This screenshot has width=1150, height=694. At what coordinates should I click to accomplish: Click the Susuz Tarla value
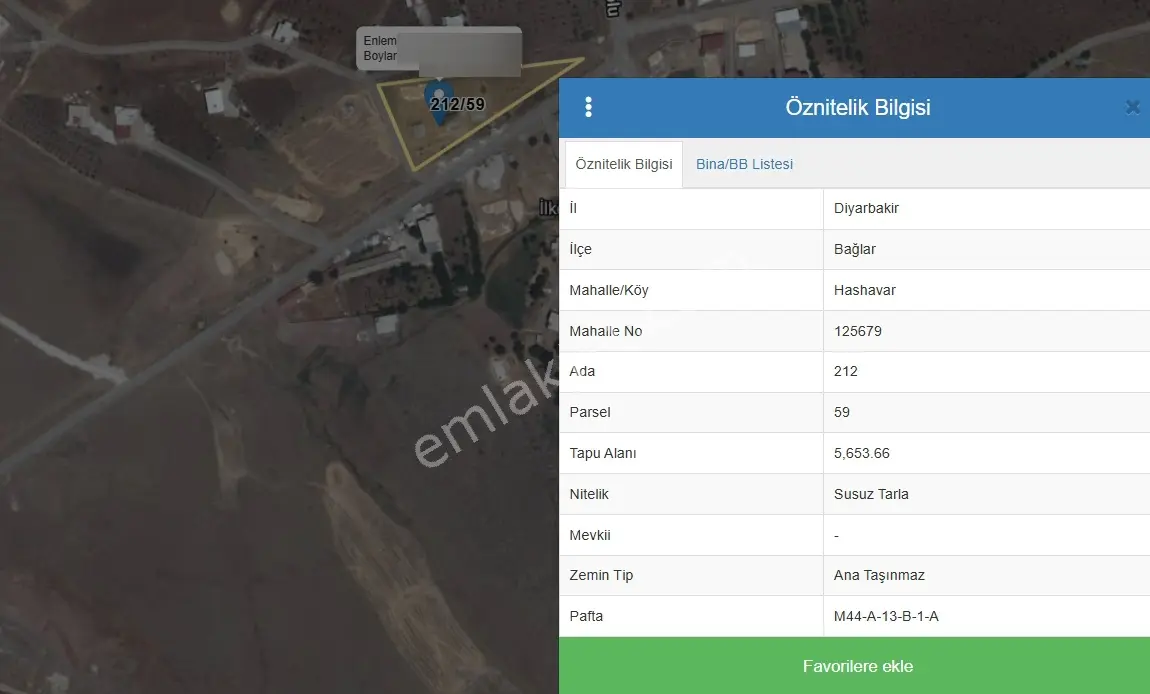[x=871, y=494]
